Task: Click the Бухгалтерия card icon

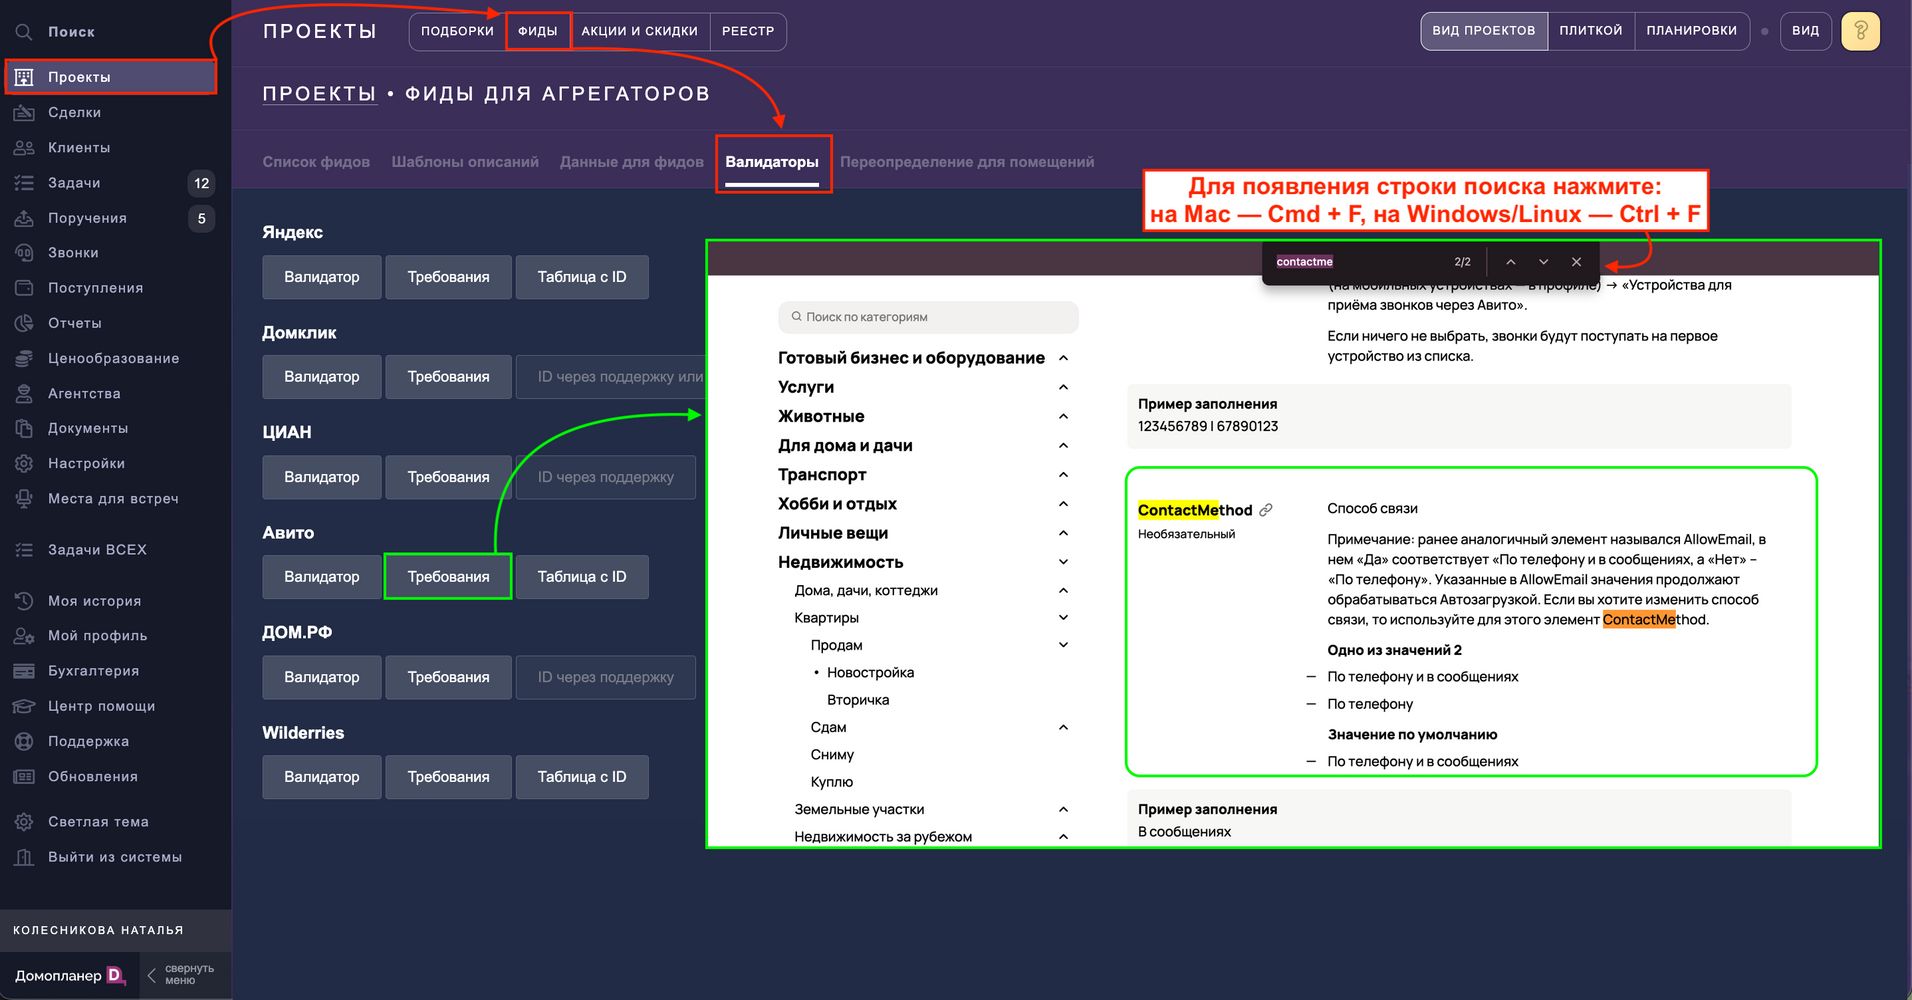Action: tap(24, 671)
